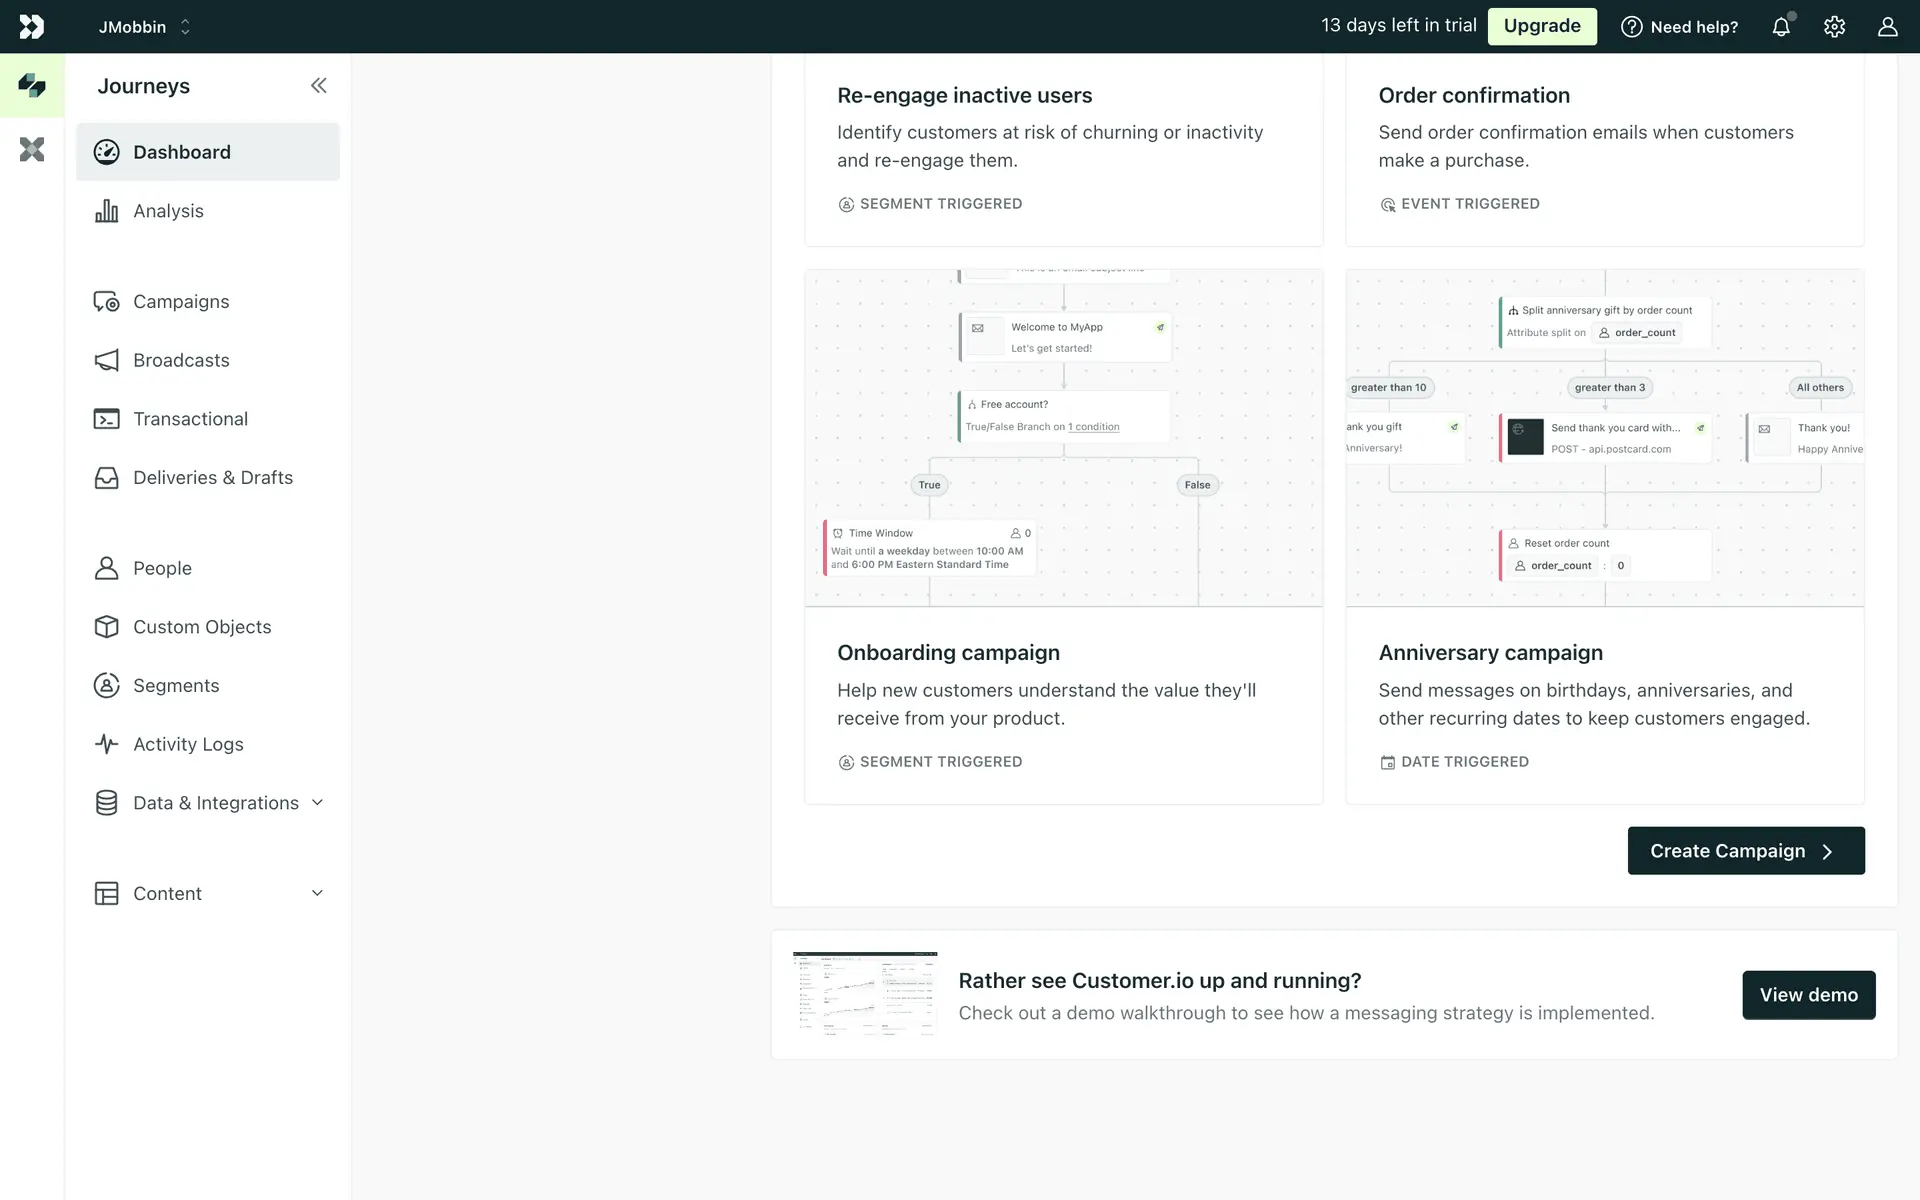Open the JMobbin workspace switcher
This screenshot has height=1200, width=1920.
click(145, 27)
